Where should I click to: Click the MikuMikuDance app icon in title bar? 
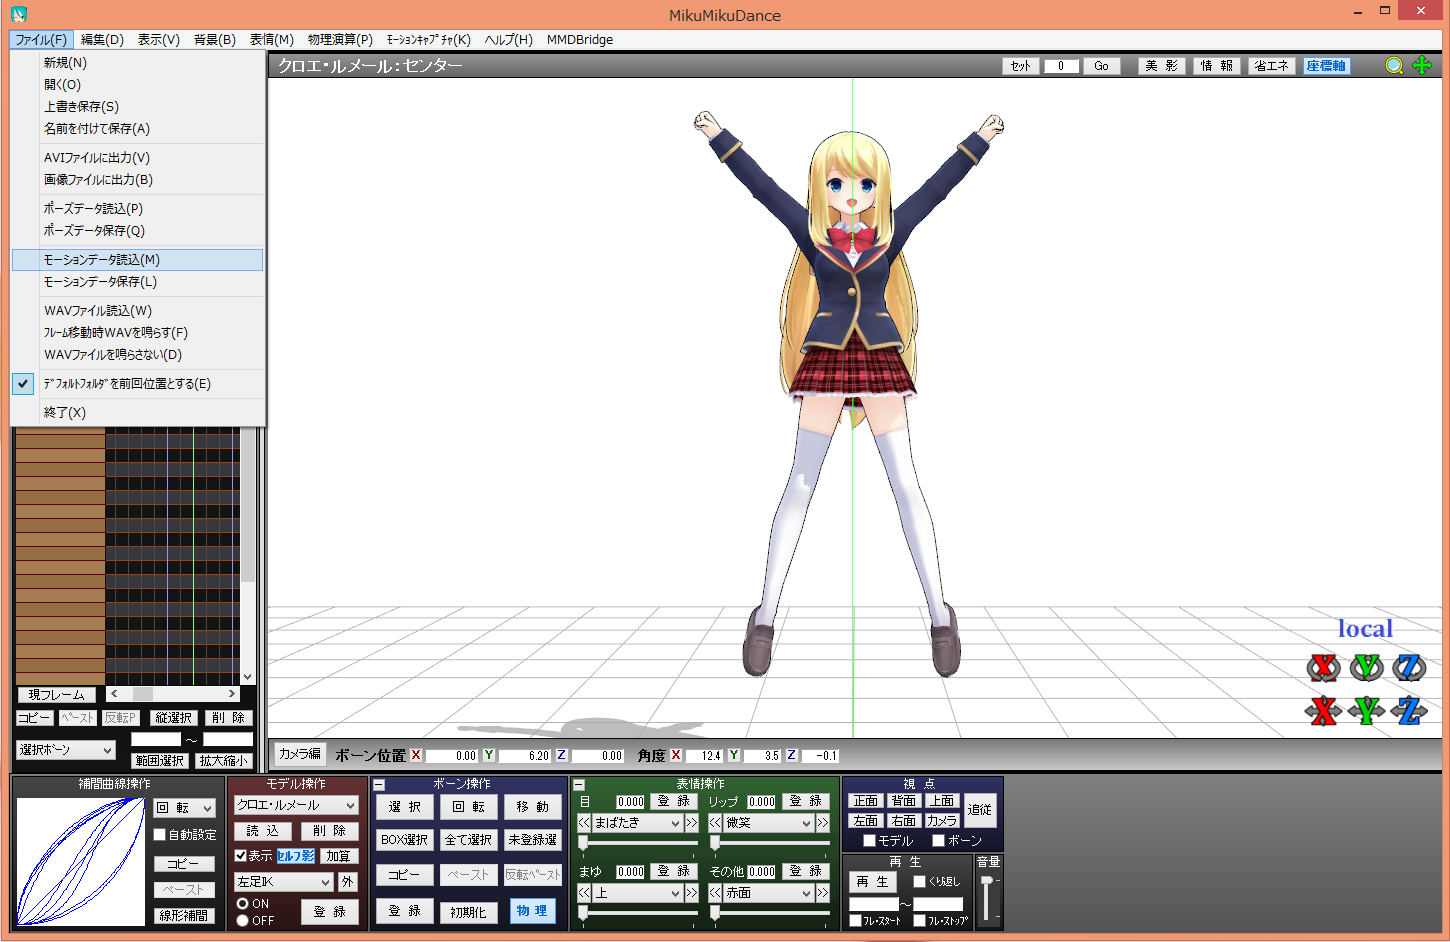[x=19, y=14]
